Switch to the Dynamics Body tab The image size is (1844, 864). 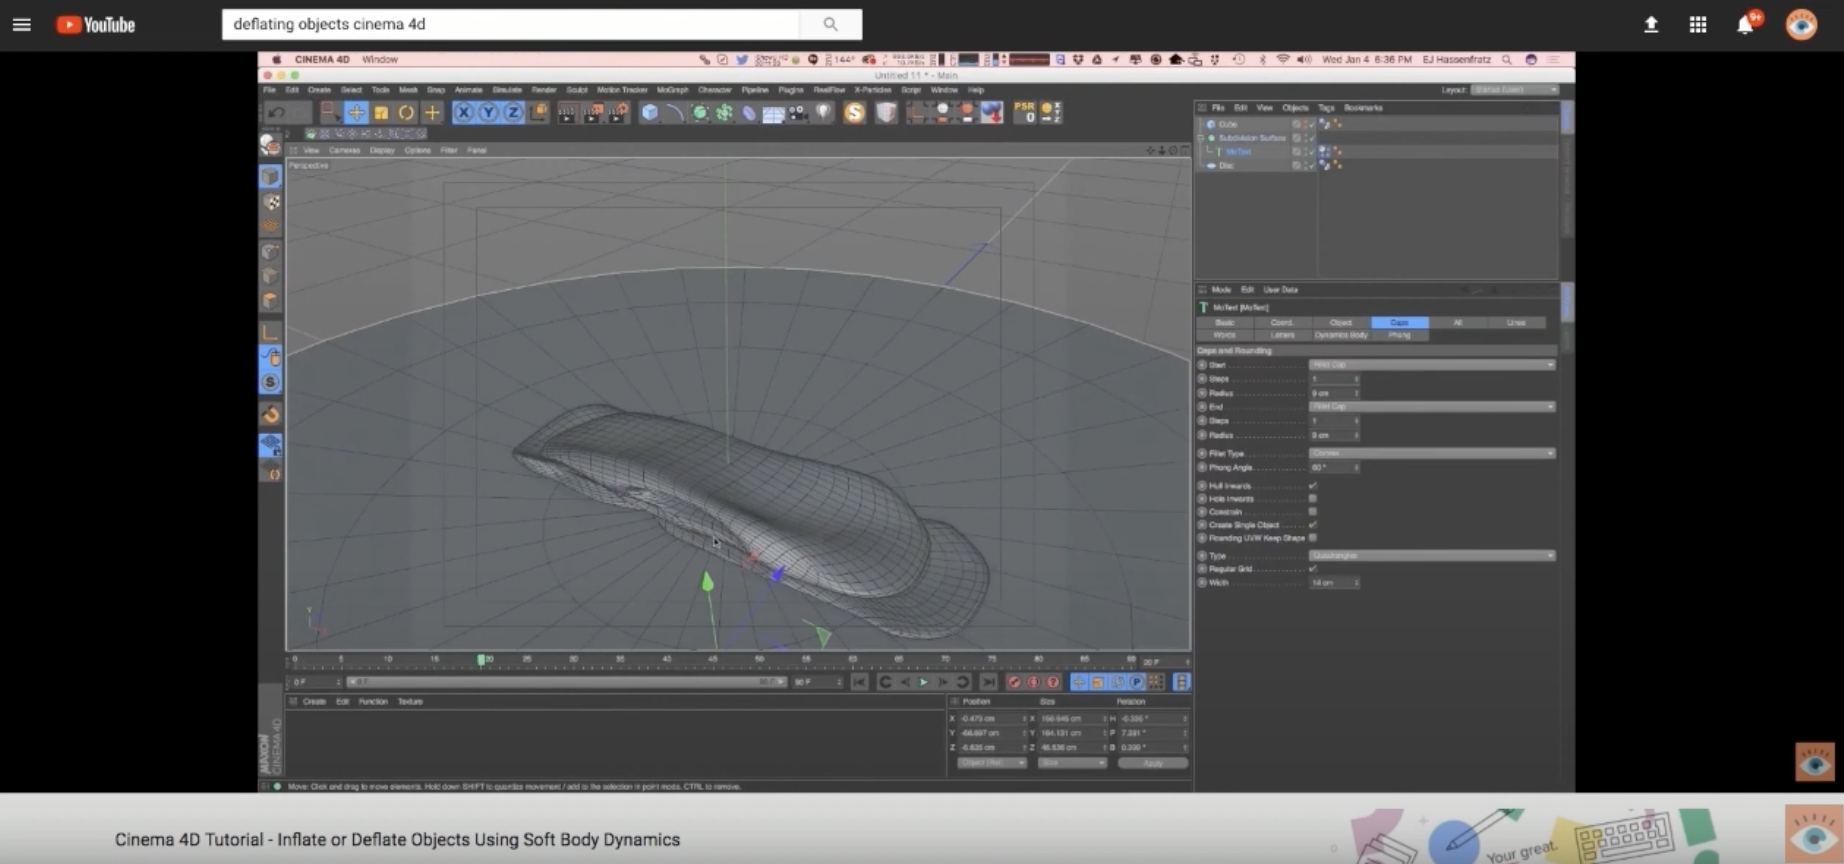tap(1341, 335)
